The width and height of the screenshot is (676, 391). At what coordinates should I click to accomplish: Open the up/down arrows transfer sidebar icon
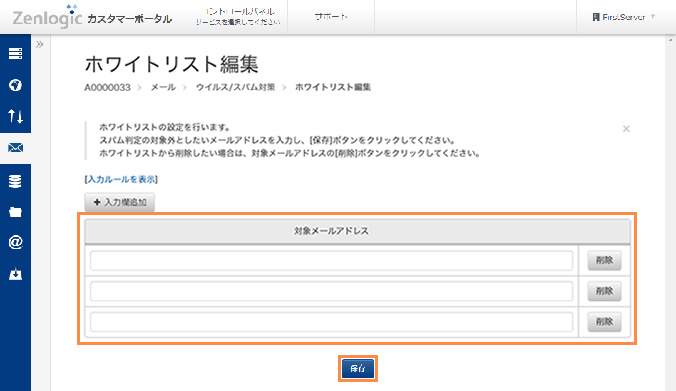click(x=15, y=116)
